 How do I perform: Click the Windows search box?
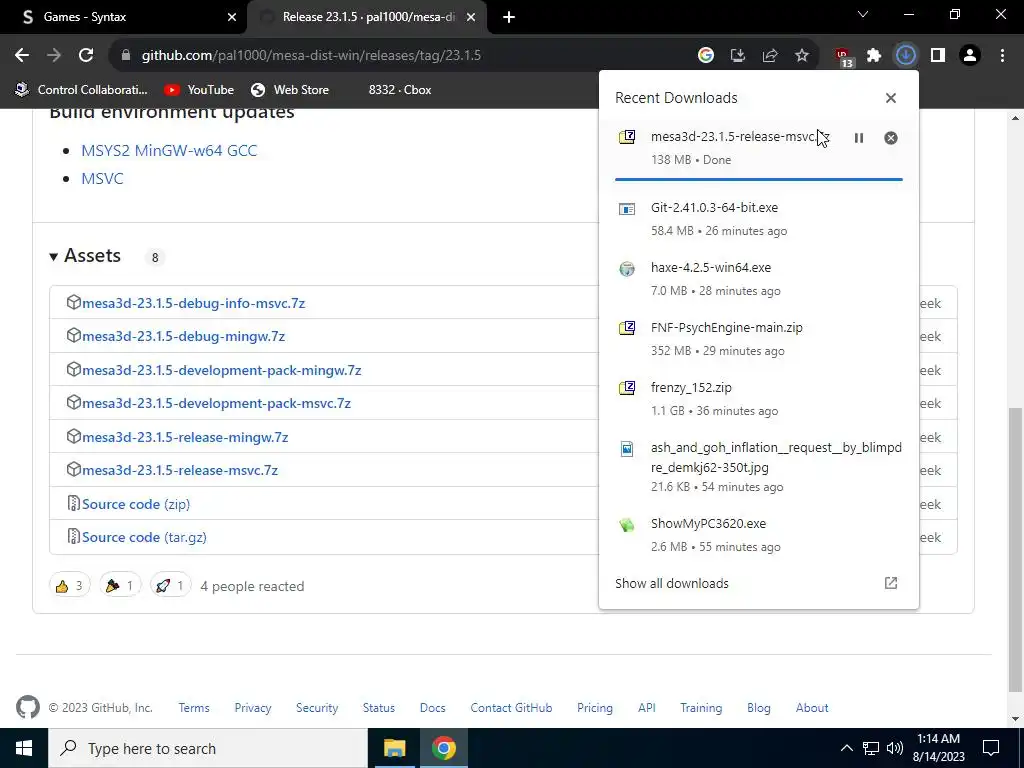(x=208, y=748)
